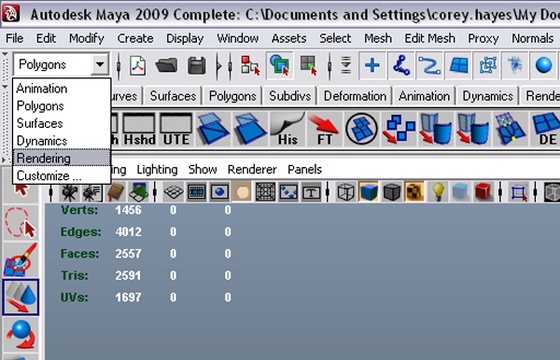Screen dimensions: 560x360
Task: Click the UVs count 1697
Action: point(128,297)
